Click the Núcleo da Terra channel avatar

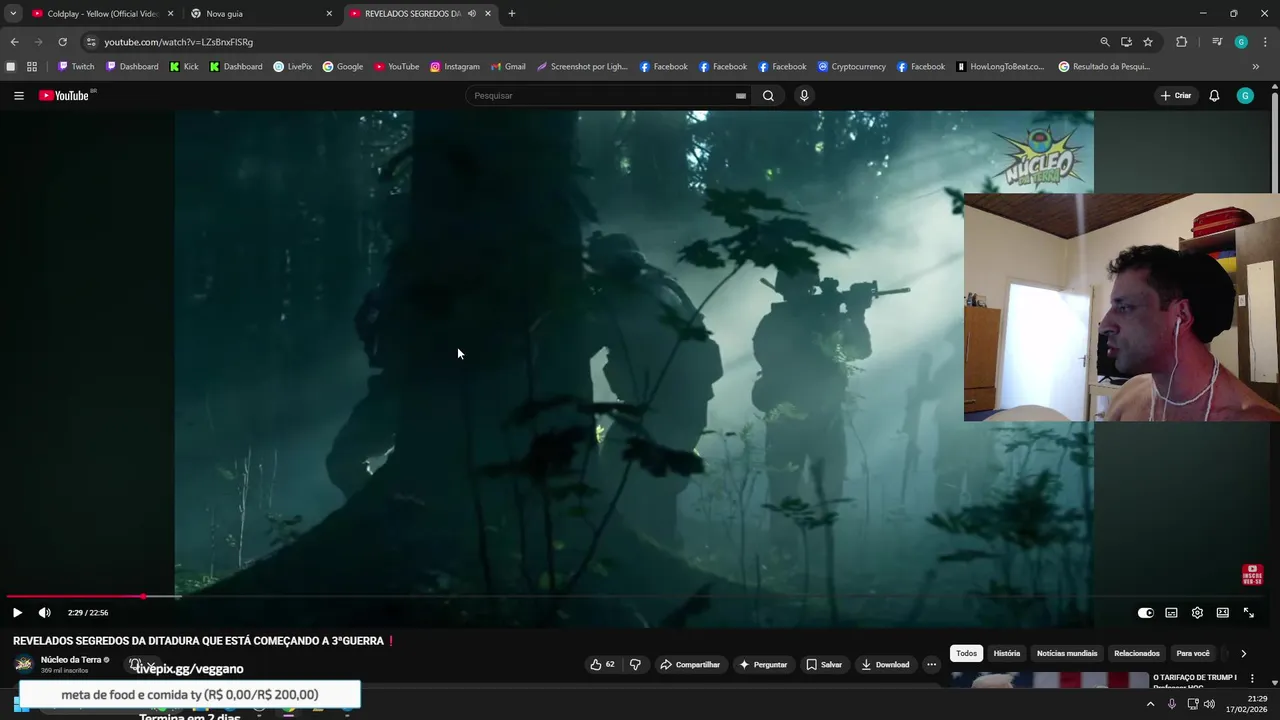[23, 664]
